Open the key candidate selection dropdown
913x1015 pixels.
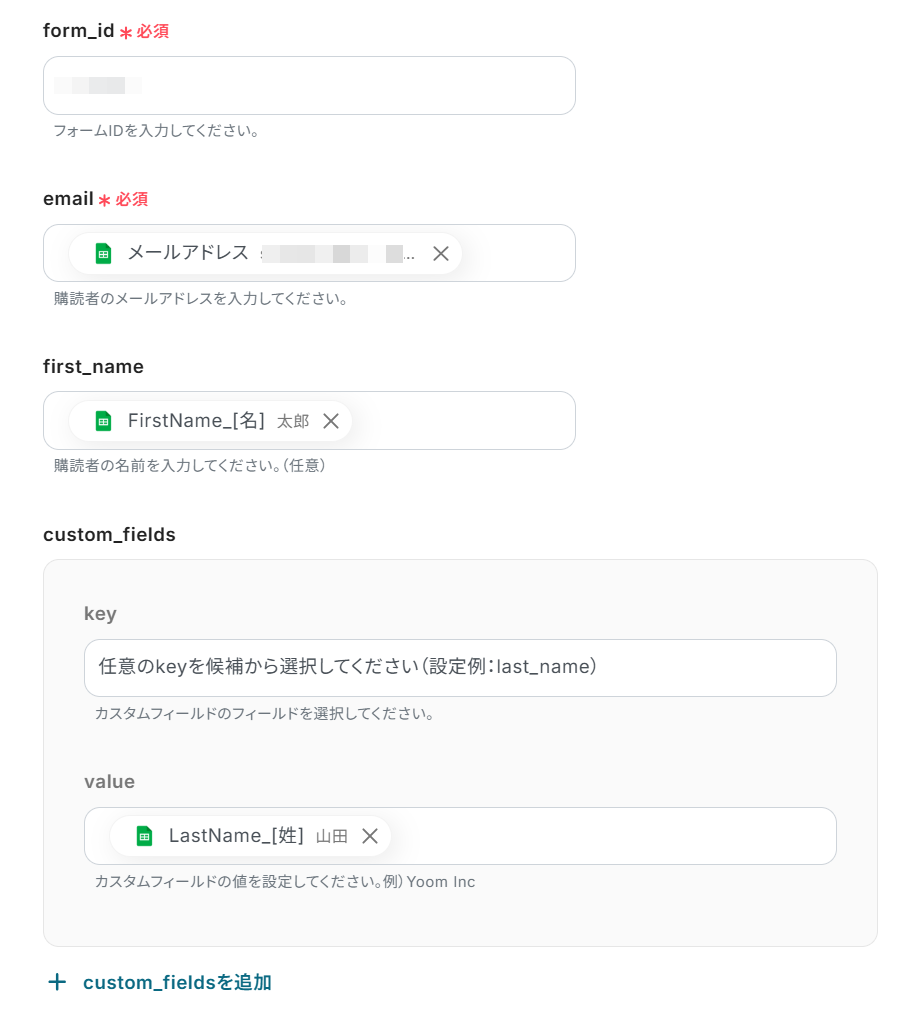pos(460,667)
